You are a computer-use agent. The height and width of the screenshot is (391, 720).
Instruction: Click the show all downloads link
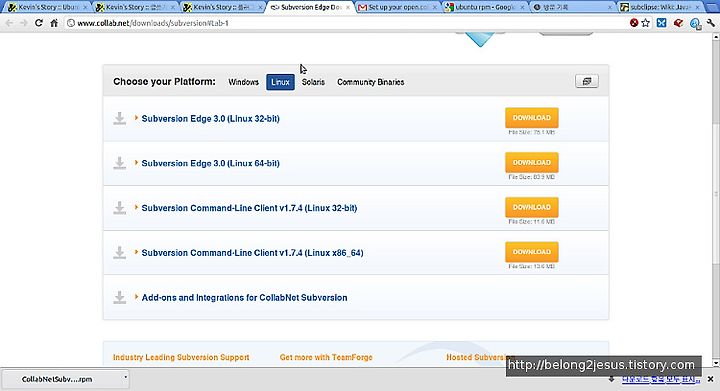point(660,379)
